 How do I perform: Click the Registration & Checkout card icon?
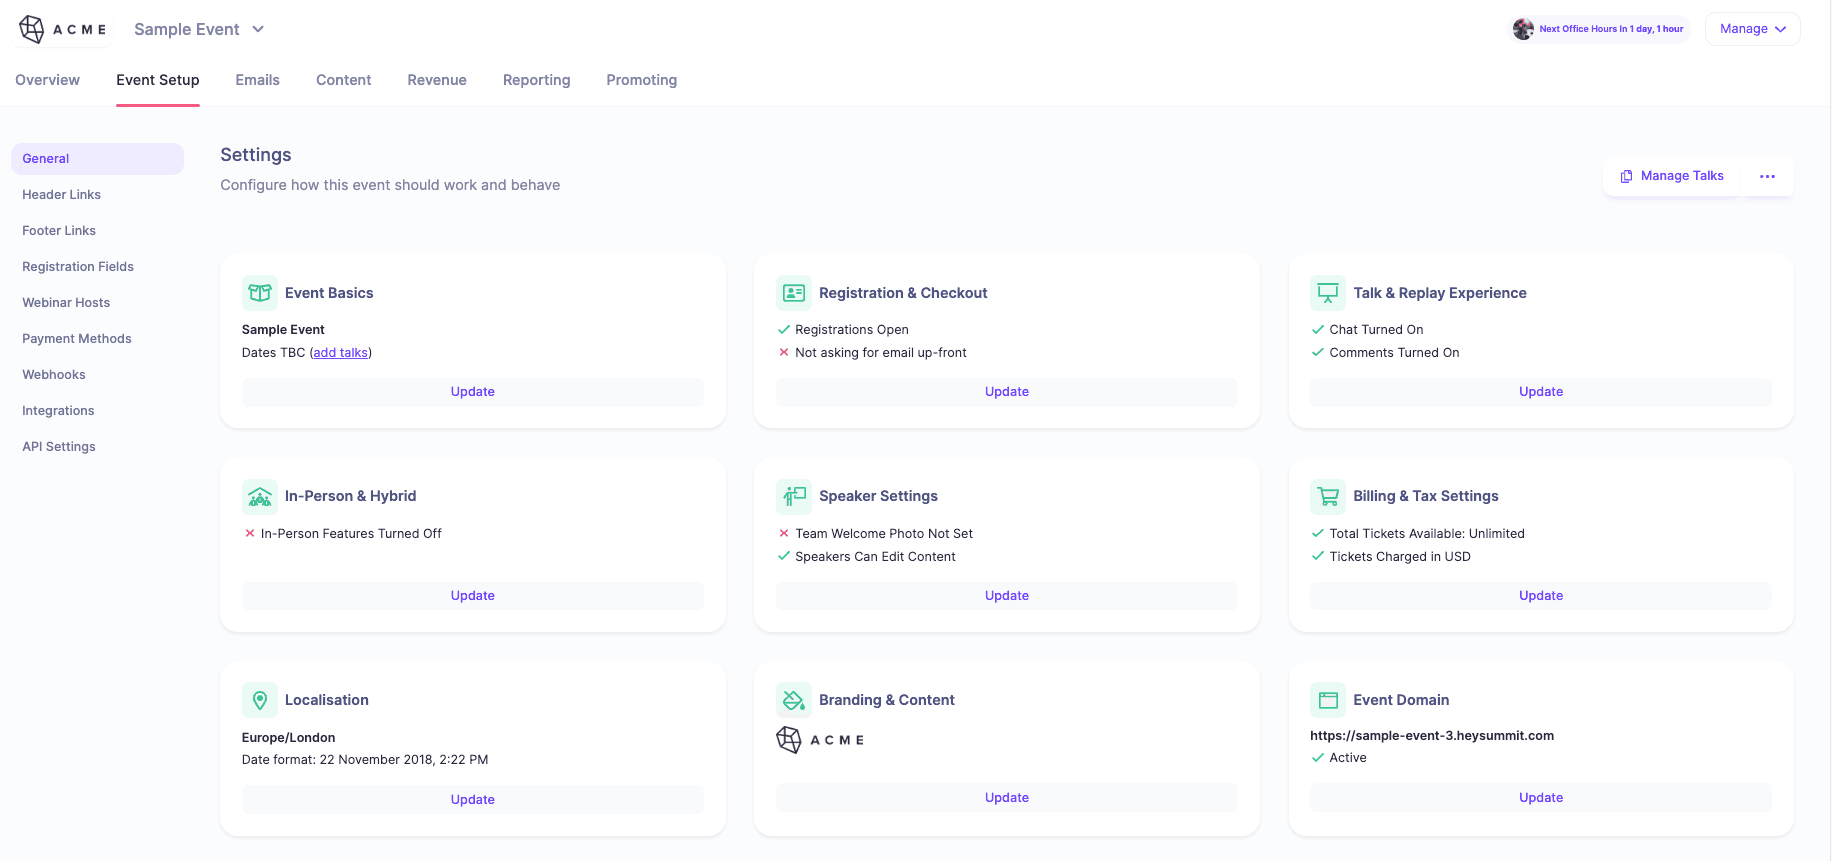(x=794, y=293)
